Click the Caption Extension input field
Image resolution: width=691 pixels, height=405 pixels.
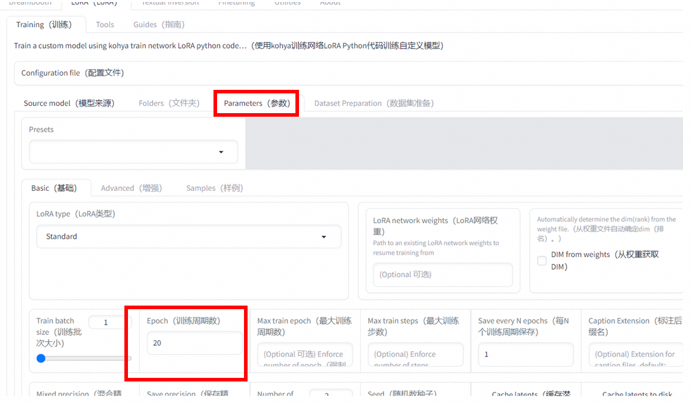click(636, 354)
